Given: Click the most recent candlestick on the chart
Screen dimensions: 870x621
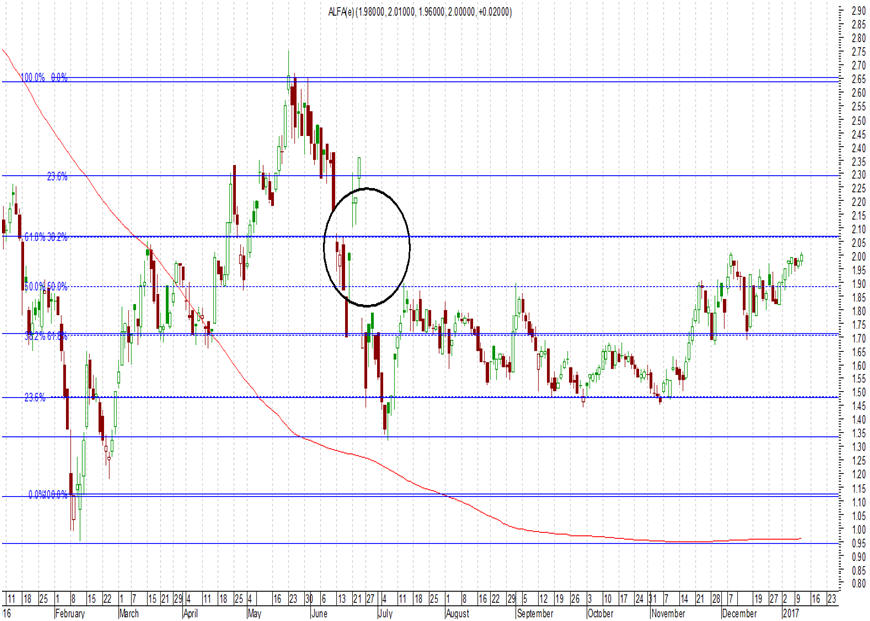Looking at the screenshot, I should 802,258.
